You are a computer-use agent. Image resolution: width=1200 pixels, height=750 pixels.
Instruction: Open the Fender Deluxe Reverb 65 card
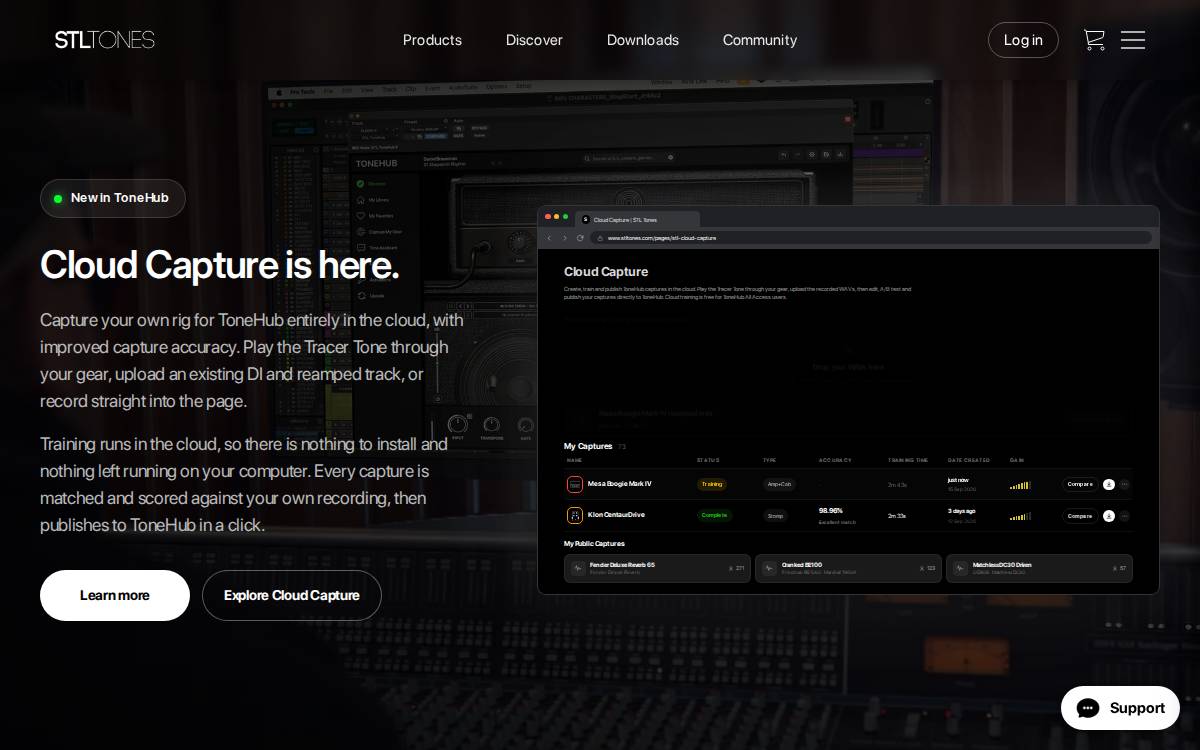pos(657,568)
